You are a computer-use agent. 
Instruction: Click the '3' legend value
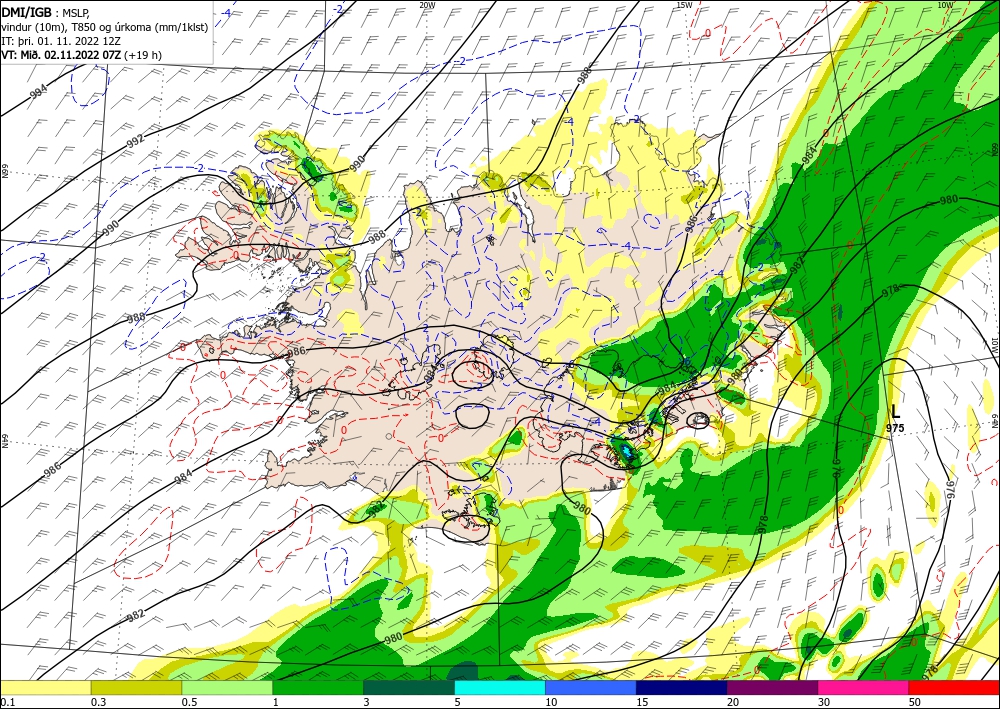[367, 703]
